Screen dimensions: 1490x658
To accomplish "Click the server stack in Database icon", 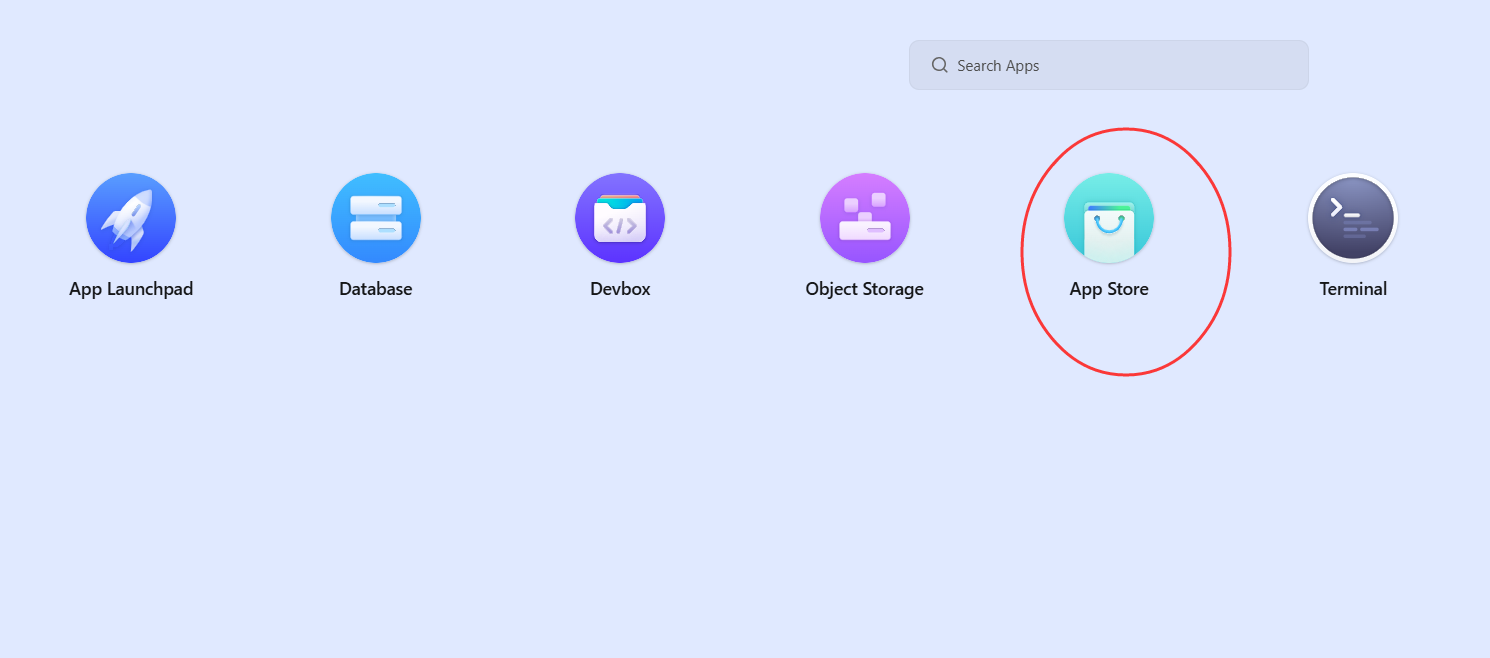I will click(376, 218).
